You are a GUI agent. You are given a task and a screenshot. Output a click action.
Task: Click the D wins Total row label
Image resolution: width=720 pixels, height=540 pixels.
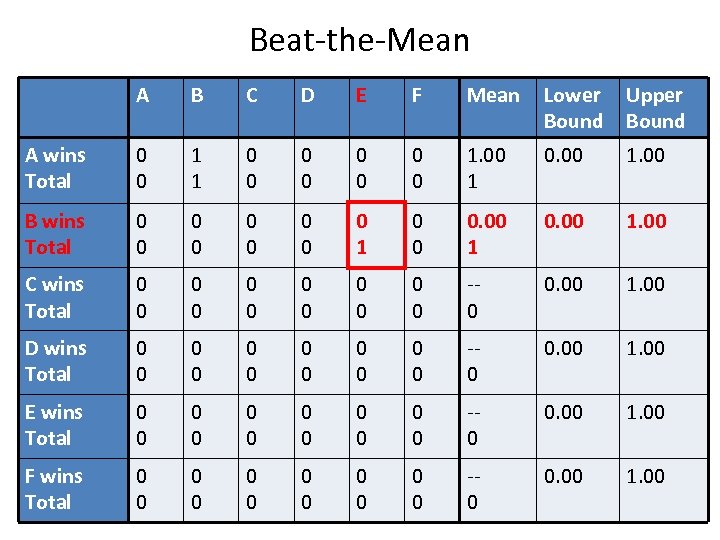(x=72, y=361)
